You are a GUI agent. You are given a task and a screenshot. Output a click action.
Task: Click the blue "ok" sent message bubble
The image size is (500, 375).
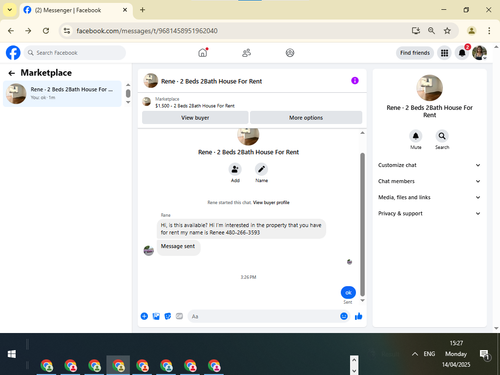[x=348, y=292]
